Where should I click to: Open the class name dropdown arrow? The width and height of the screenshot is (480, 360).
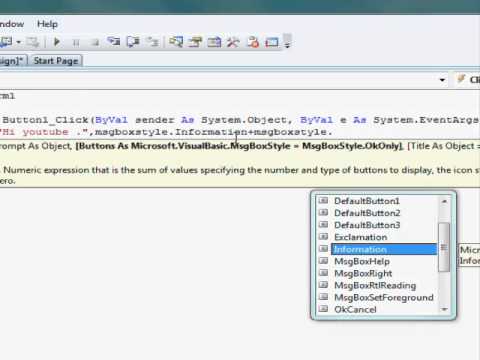click(442, 80)
